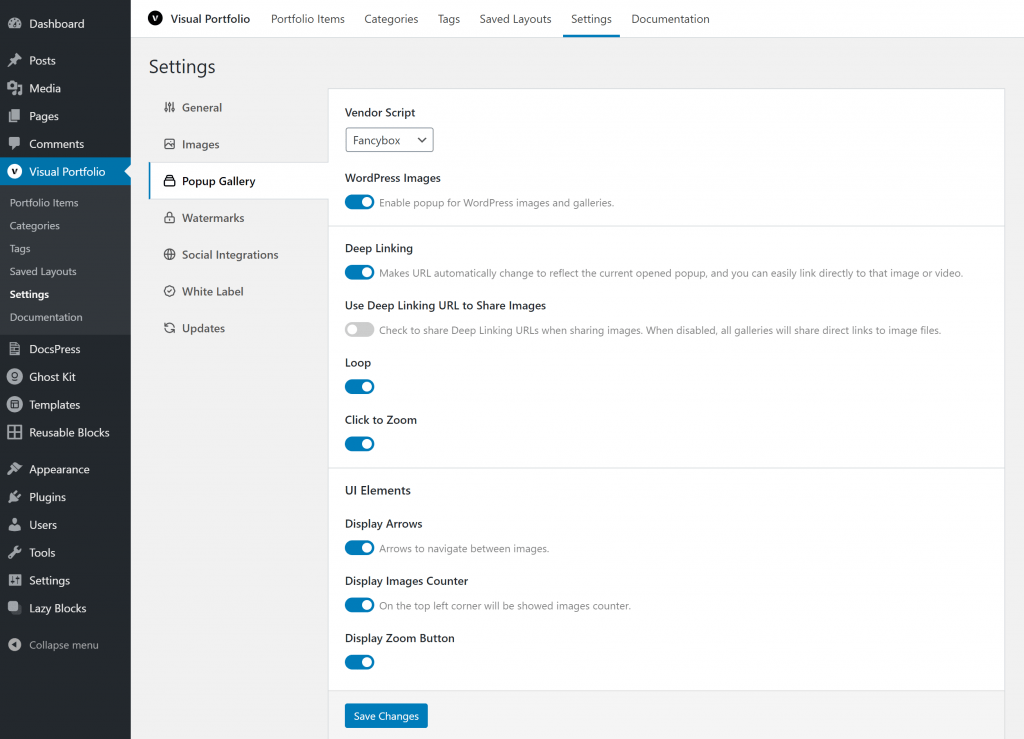Click the 'UI Elements' section heading
Viewport: 1024px width, 739px height.
coord(377,490)
